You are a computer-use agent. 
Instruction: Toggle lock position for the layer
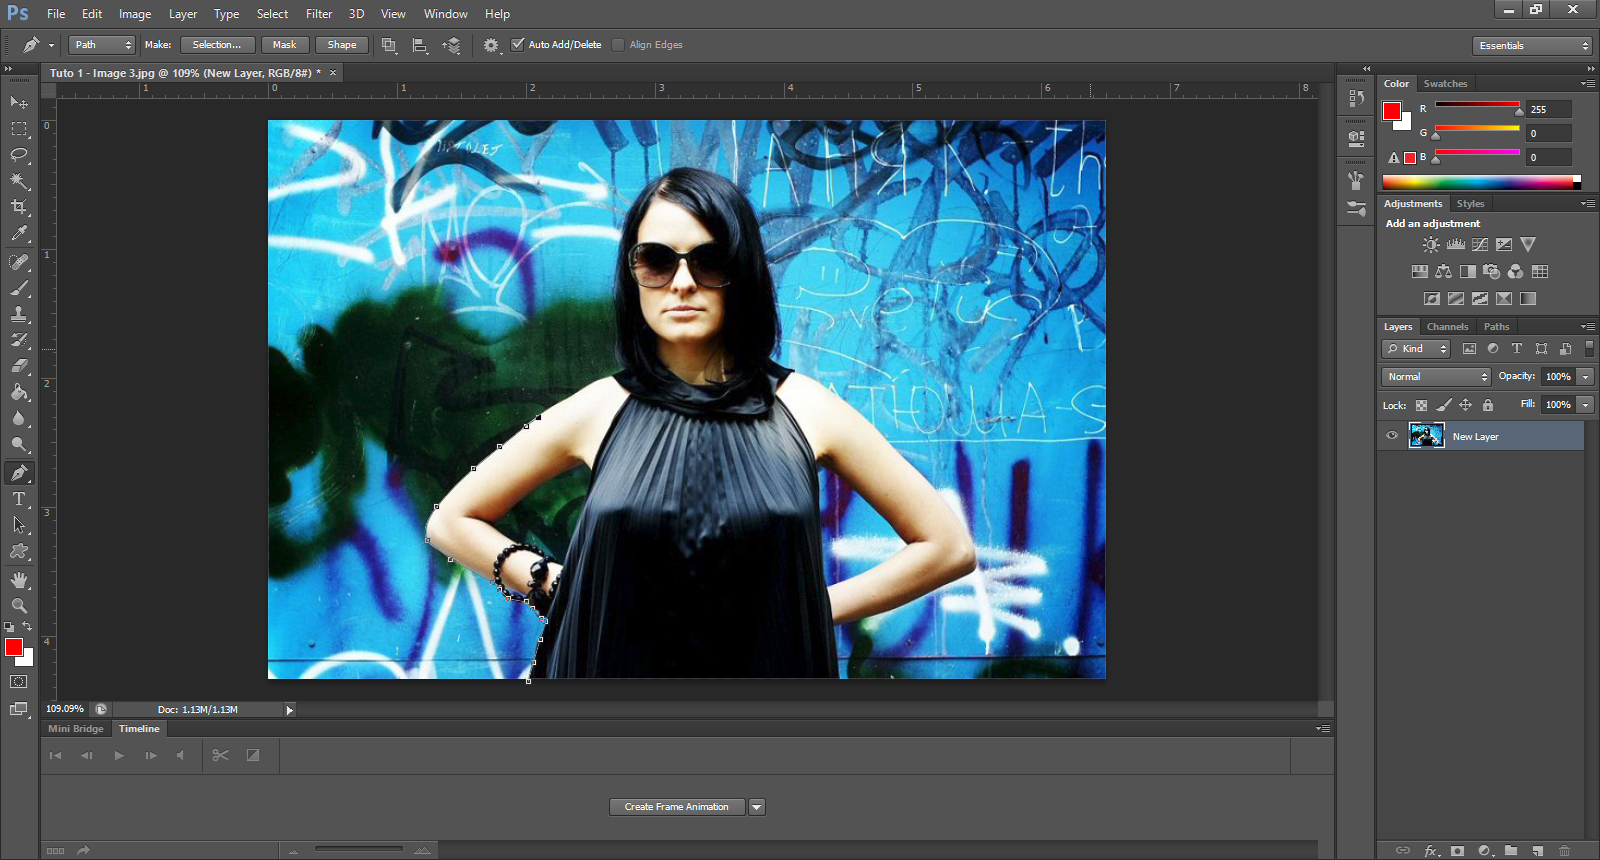tap(1466, 405)
